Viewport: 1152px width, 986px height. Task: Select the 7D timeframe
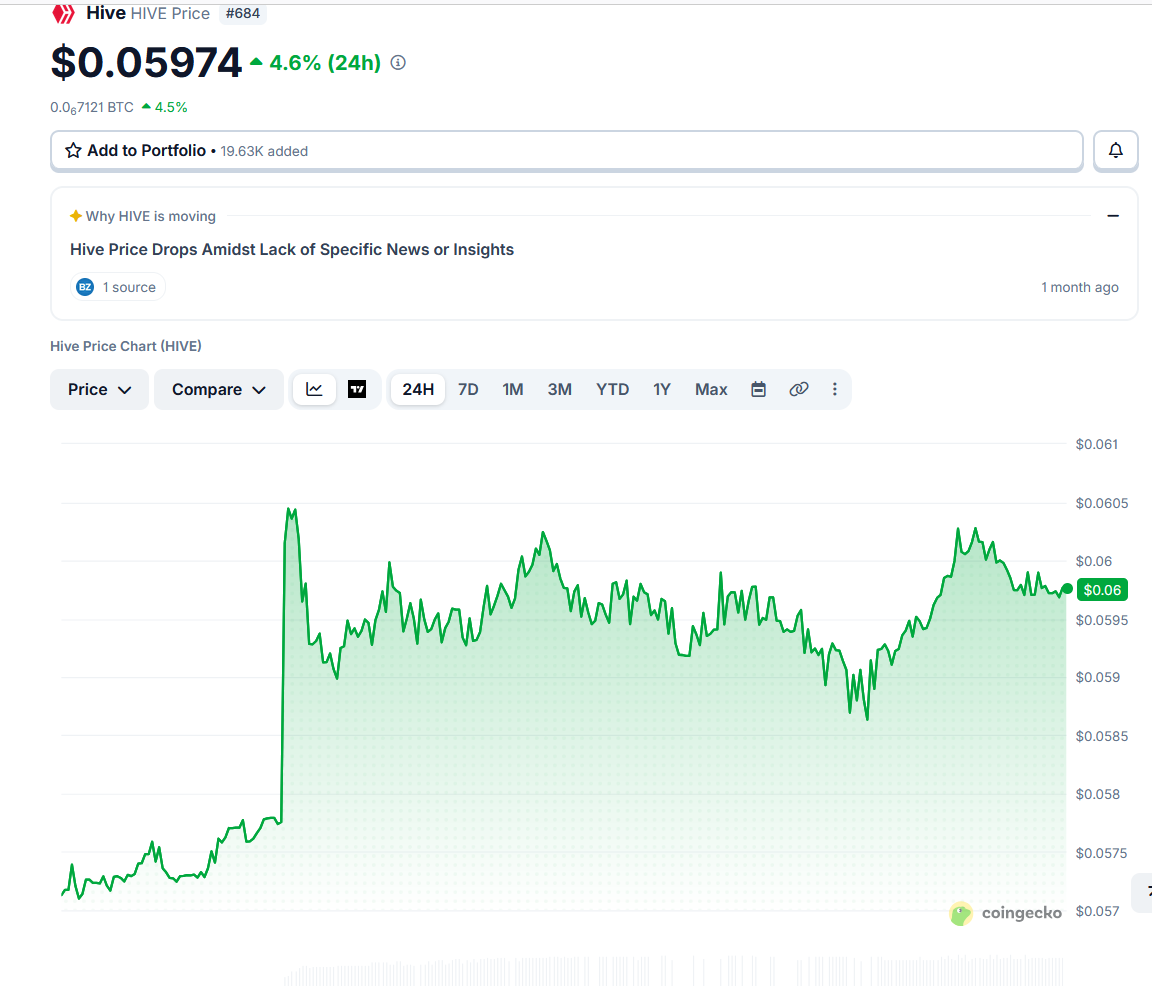[x=468, y=389]
